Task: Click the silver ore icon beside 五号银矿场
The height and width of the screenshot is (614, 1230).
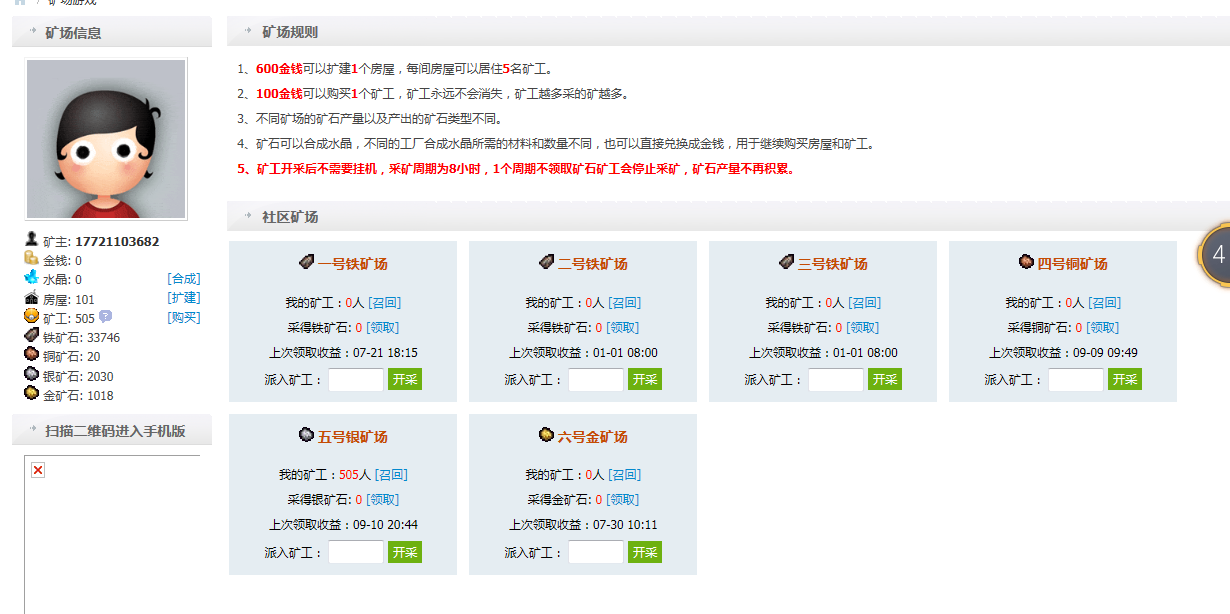Action: (x=307, y=435)
